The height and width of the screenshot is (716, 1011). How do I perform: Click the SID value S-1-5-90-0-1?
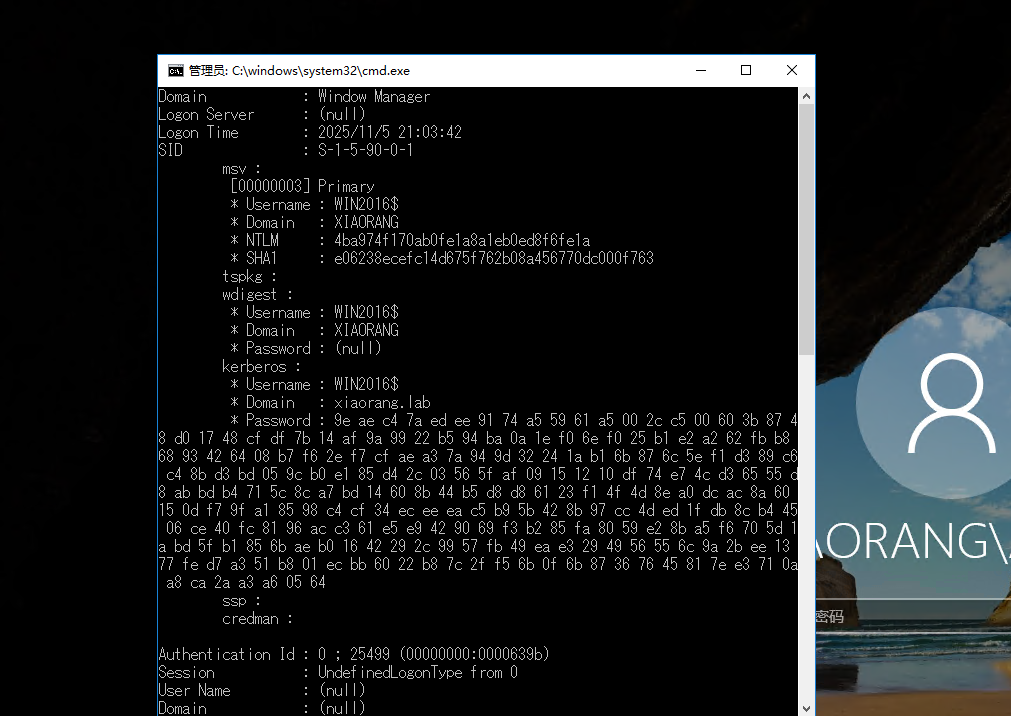point(365,151)
